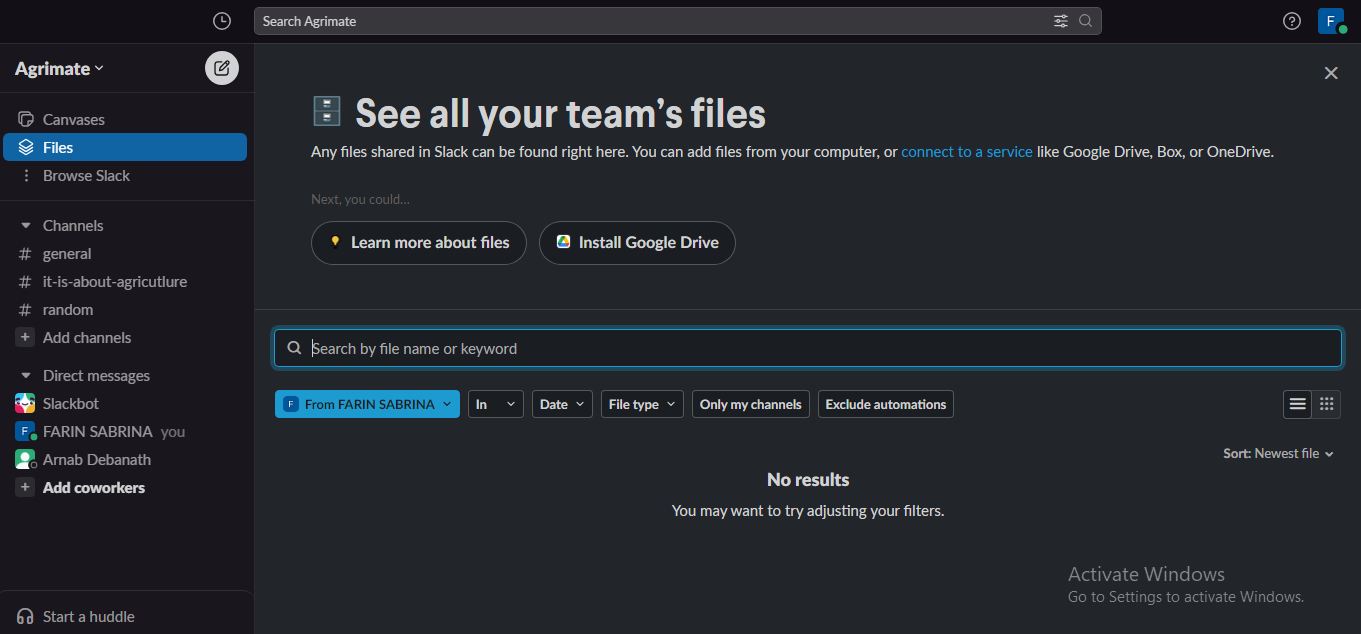This screenshot has width=1361, height=634.
Task: Click the Install Google Drive button
Action: (637, 243)
